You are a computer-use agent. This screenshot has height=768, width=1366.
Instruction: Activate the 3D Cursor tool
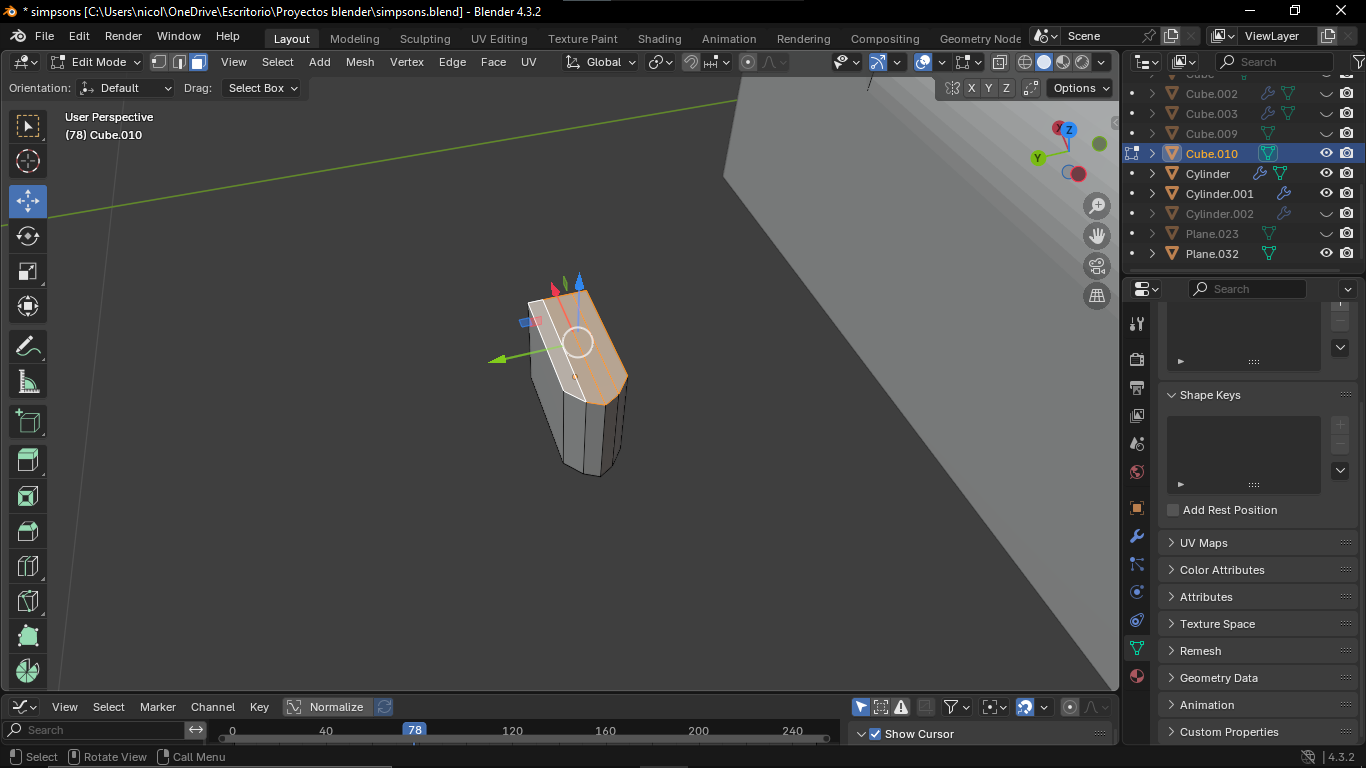tap(28, 161)
